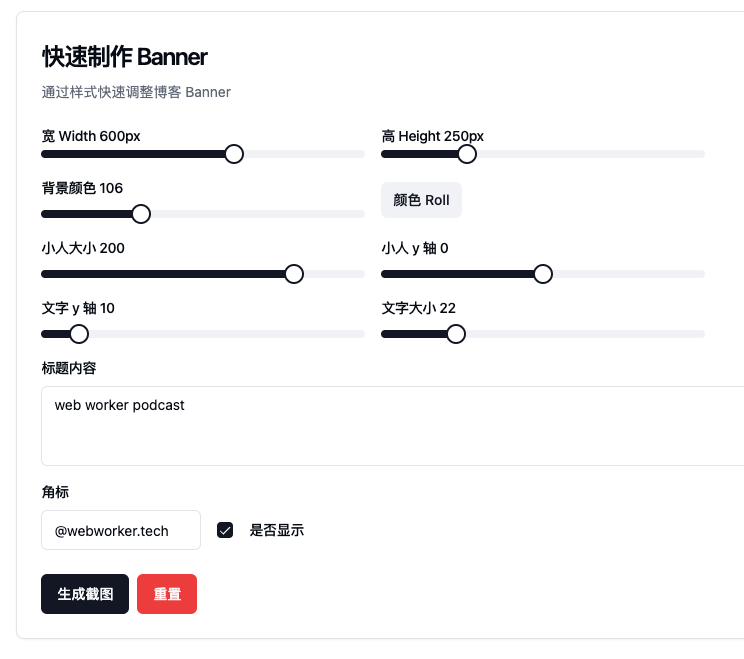Viewport: 744px width, 659px height.
Task: Click the 背景颜色 slider handle
Action: (x=141, y=214)
